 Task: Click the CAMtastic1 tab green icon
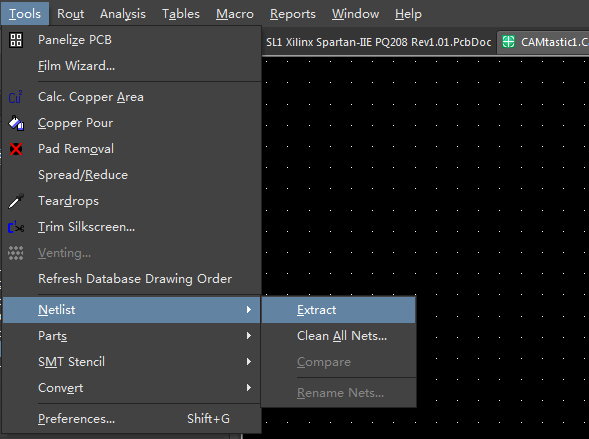508,42
